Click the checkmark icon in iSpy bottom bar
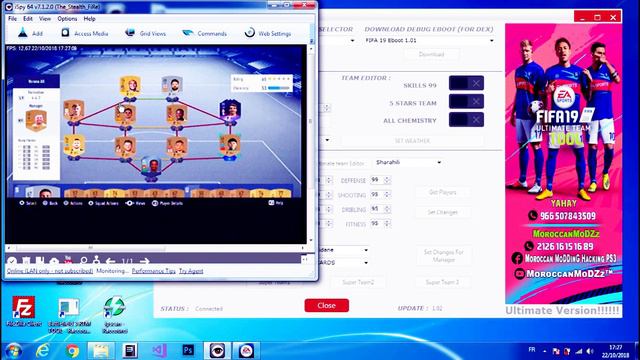 (12, 261)
